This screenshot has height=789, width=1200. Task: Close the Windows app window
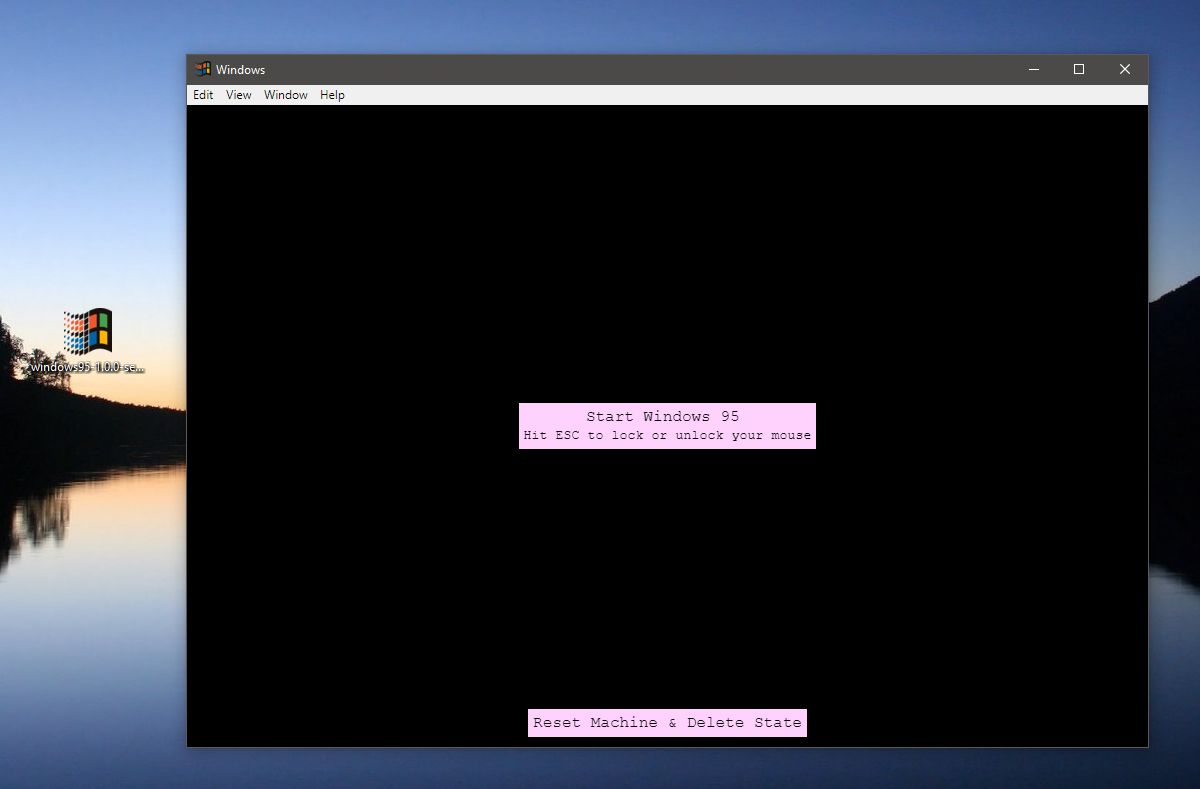tap(1125, 69)
